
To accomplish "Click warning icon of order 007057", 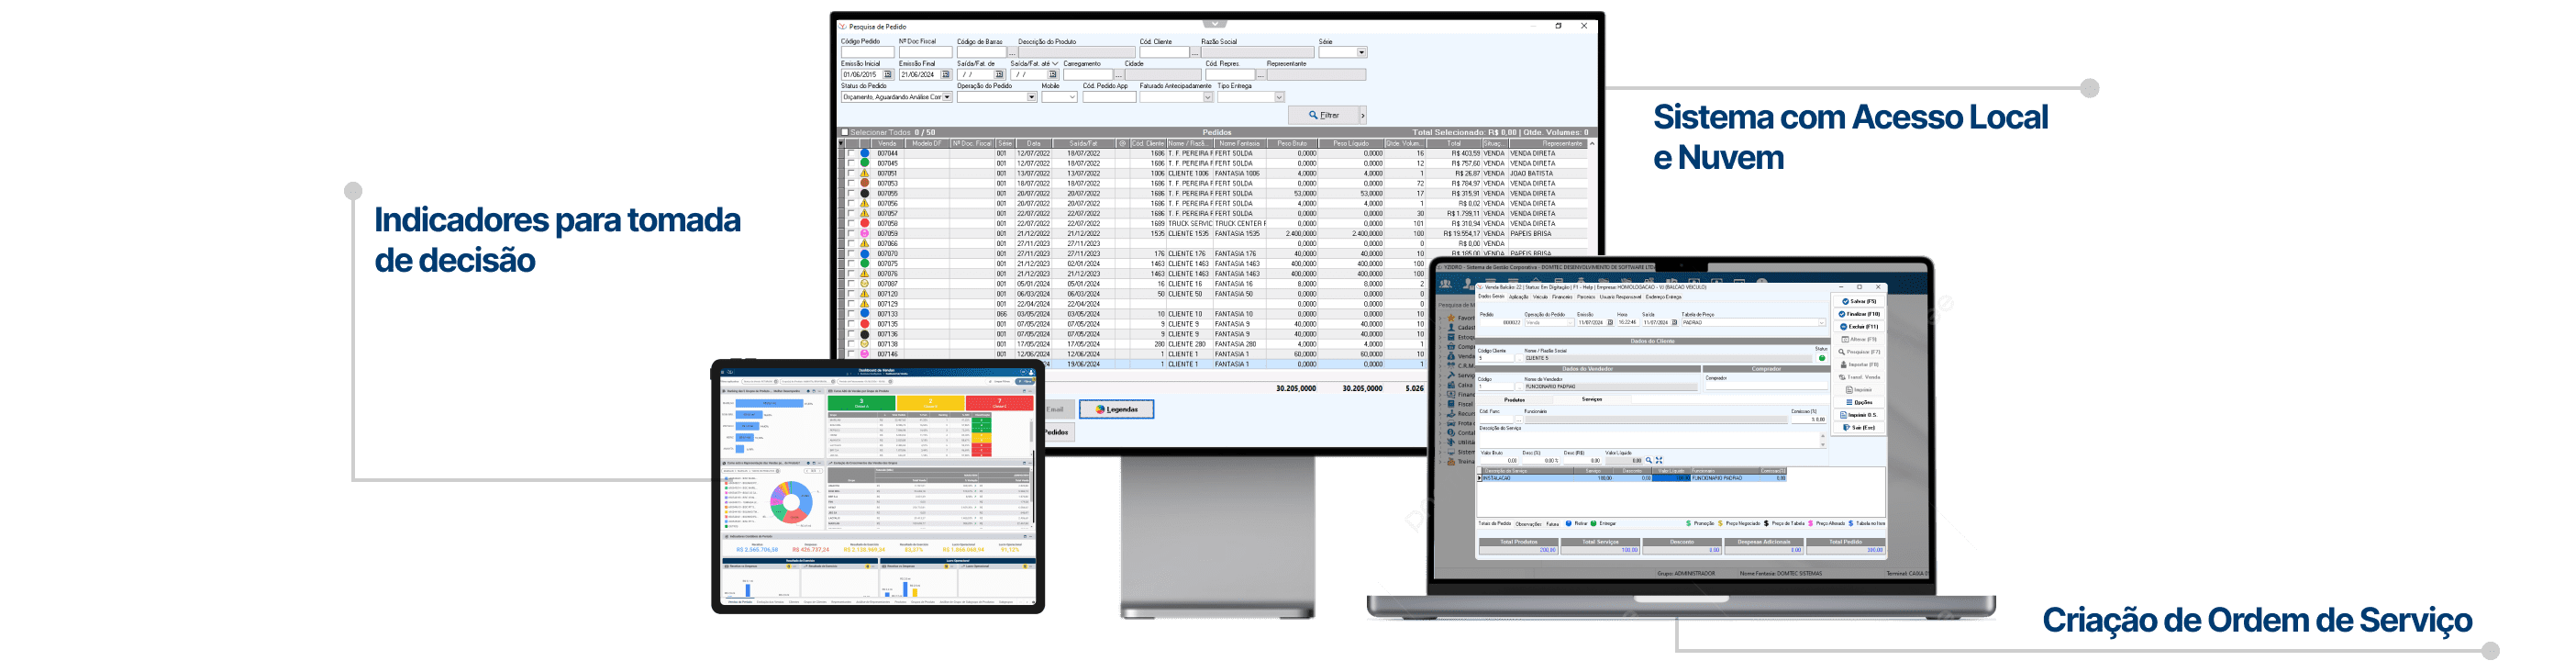I will pos(865,213).
